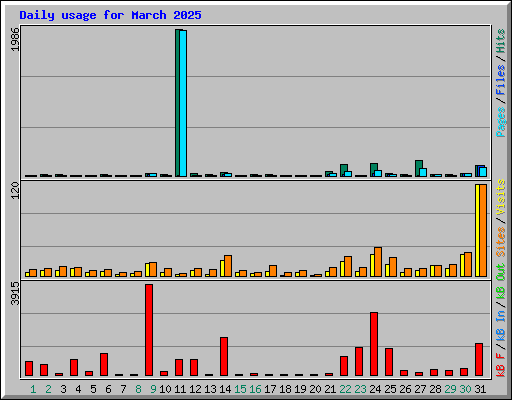Click the "Daily usage for March 2025" title

pos(110,15)
